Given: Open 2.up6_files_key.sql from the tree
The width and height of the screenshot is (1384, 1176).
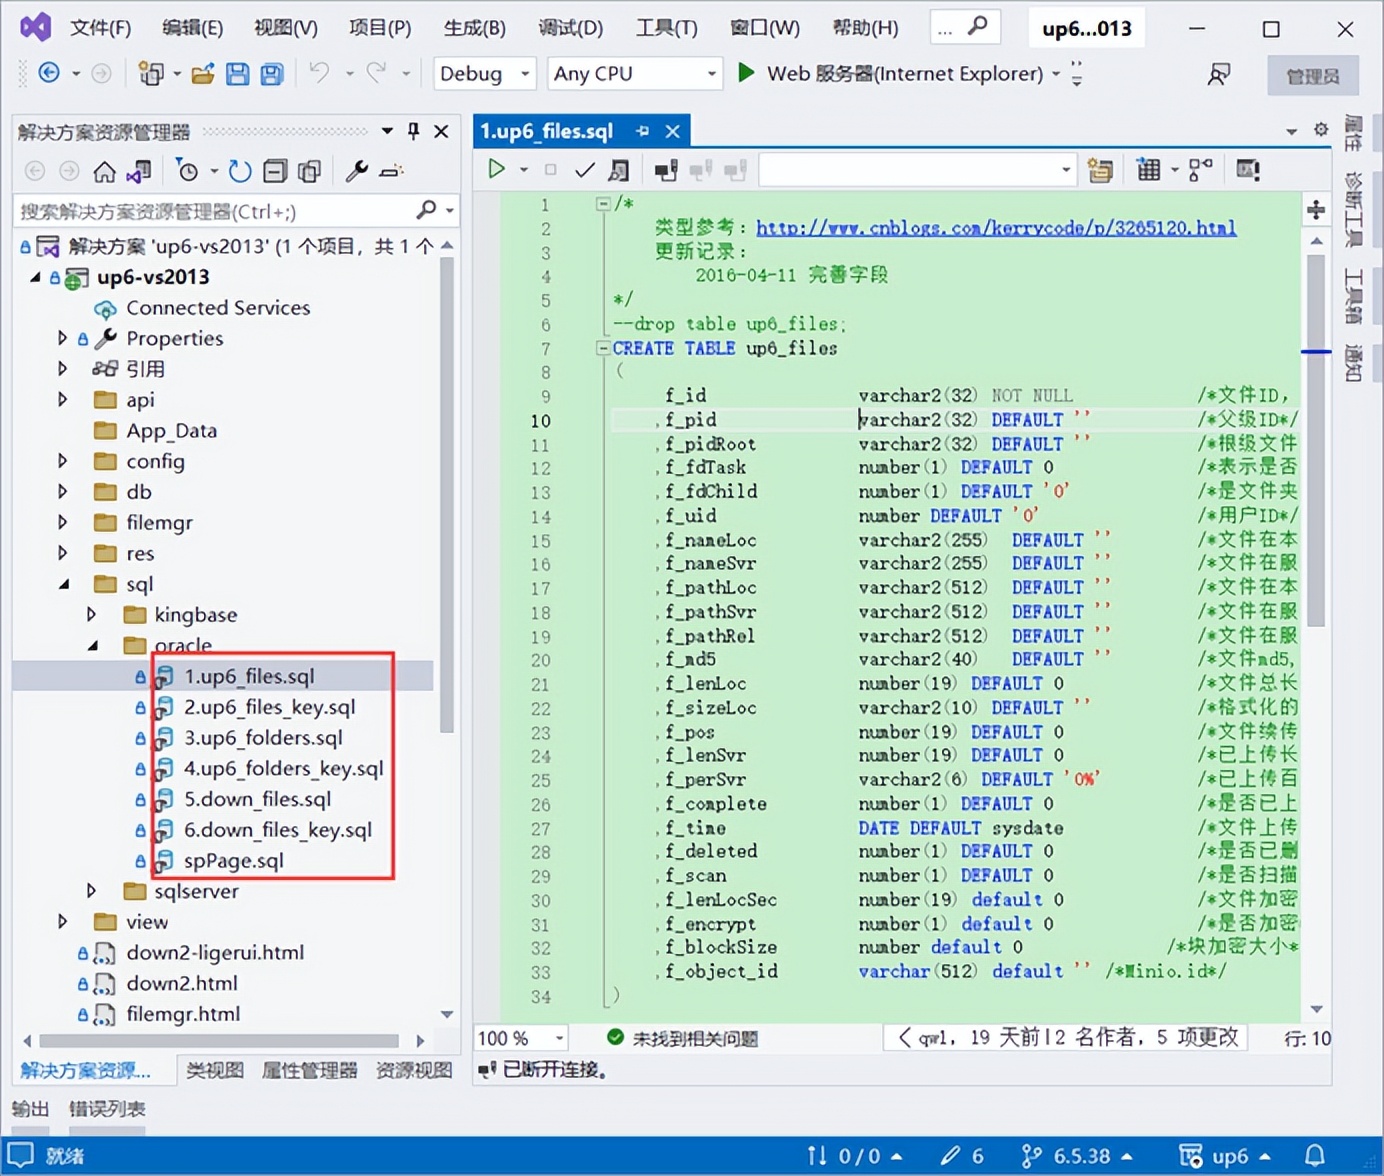Looking at the screenshot, I should coord(270,707).
